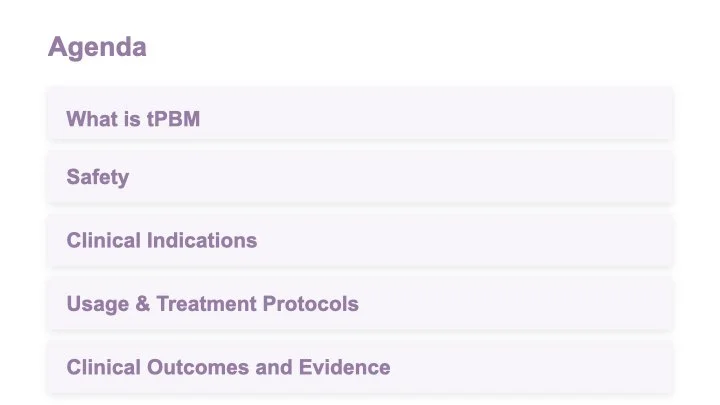Jump to the treatment protocols topic
This screenshot has height=405, width=720.
point(360,304)
